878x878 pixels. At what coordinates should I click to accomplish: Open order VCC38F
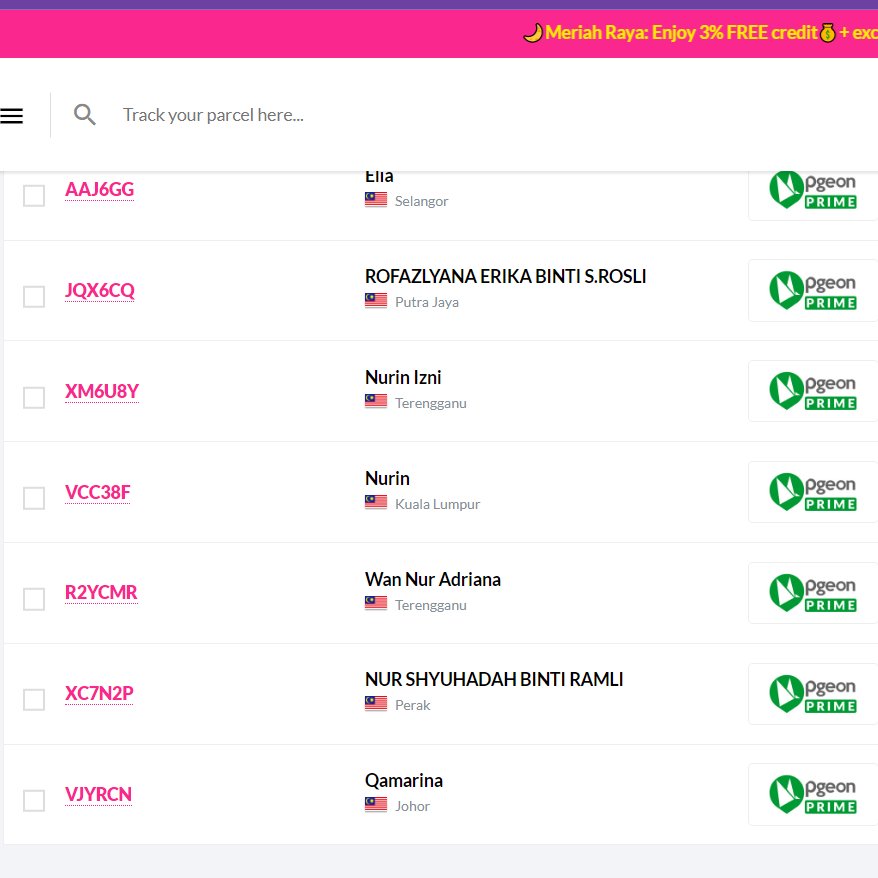pyautogui.click(x=97, y=492)
